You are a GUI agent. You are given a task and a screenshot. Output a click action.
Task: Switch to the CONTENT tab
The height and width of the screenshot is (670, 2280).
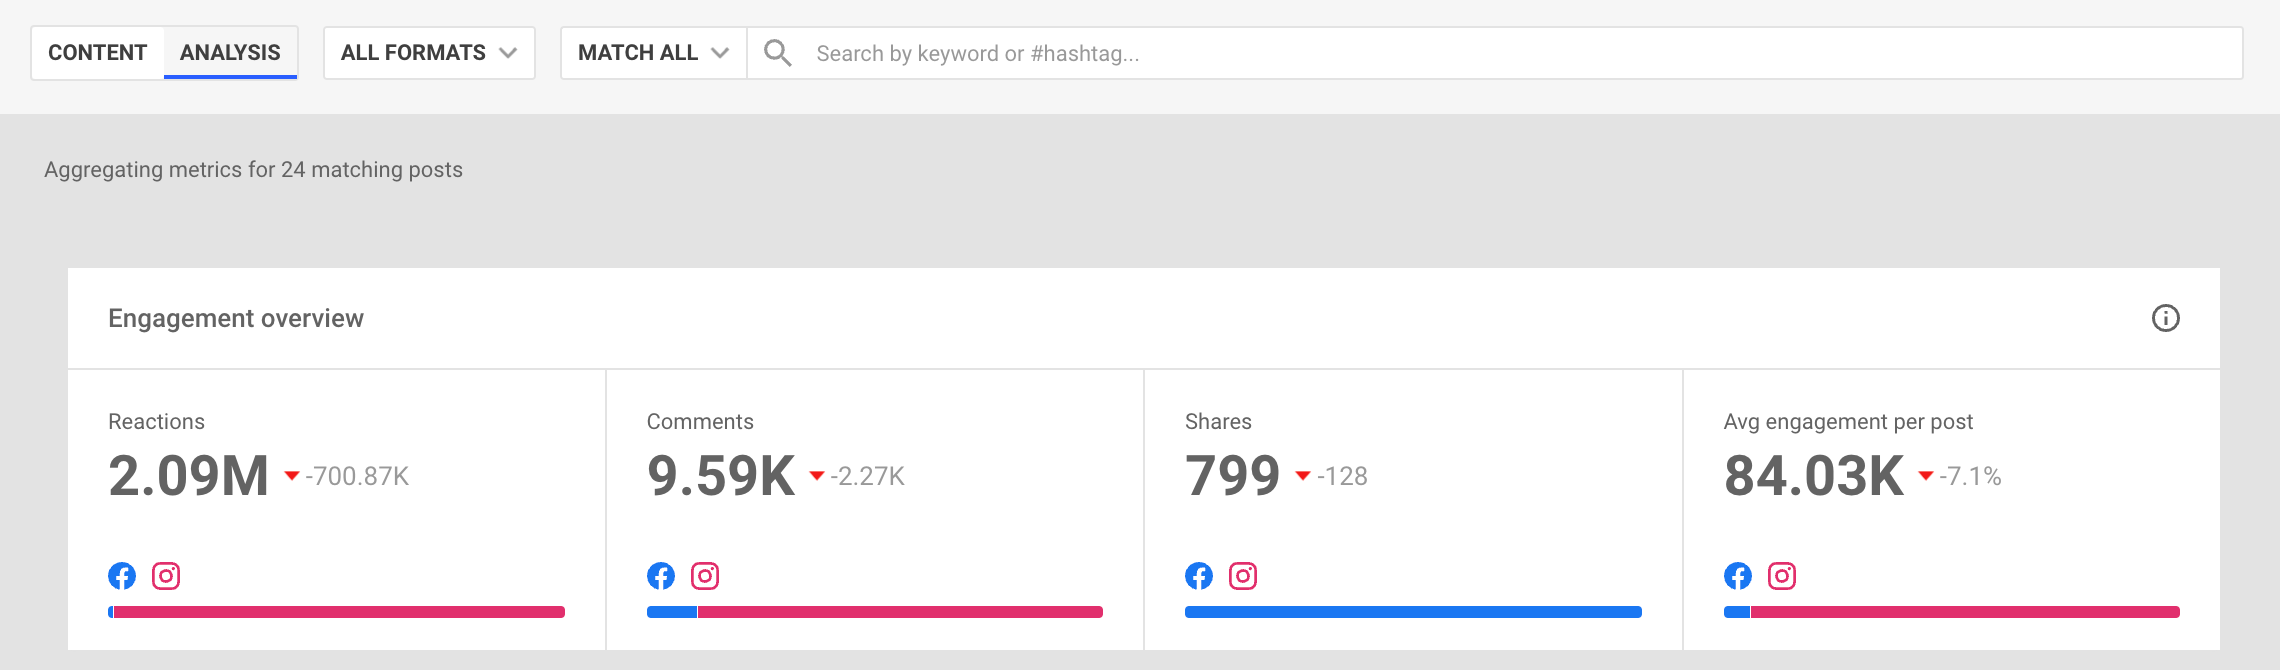(x=98, y=53)
